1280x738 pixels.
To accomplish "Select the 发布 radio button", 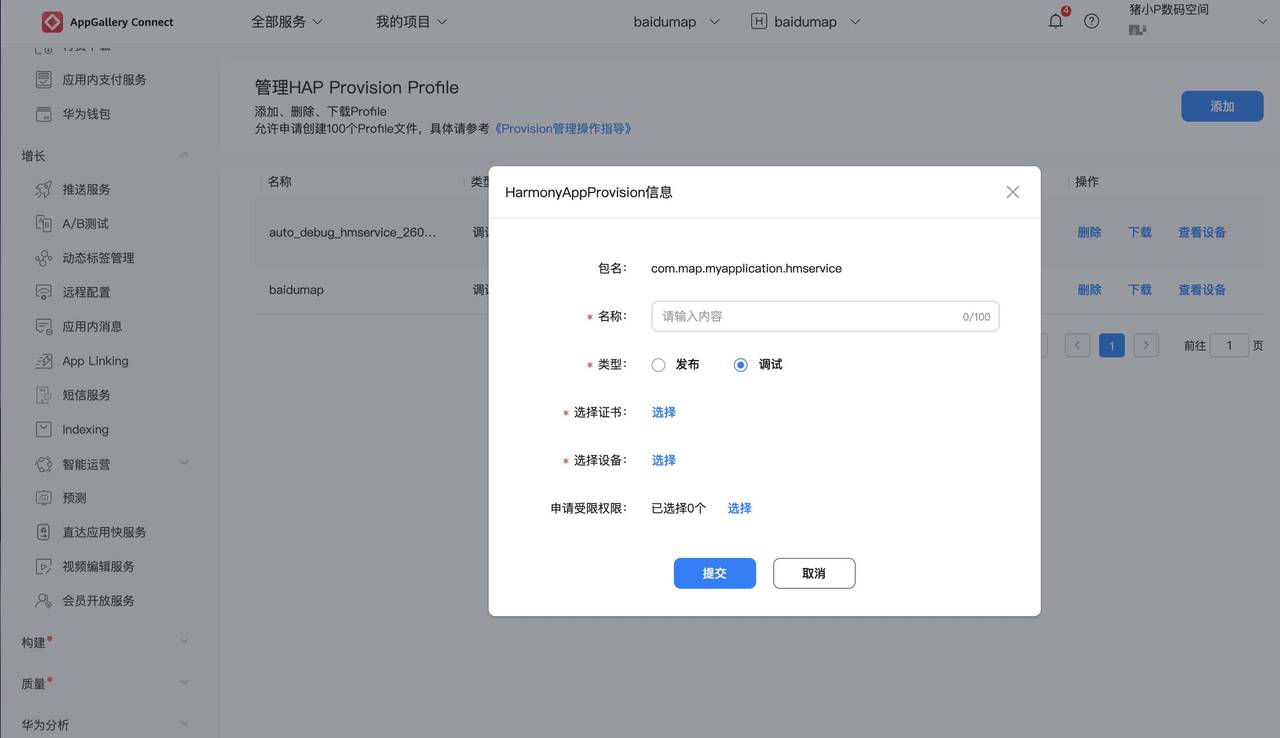I will [658, 364].
